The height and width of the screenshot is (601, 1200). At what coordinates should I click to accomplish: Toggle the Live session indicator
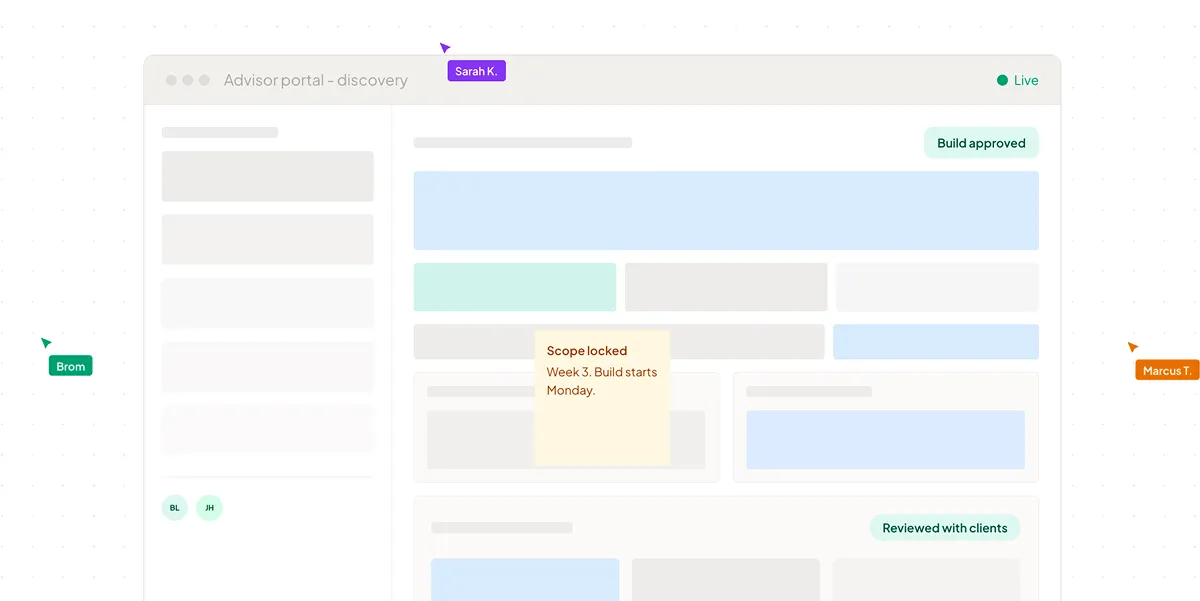click(1017, 80)
